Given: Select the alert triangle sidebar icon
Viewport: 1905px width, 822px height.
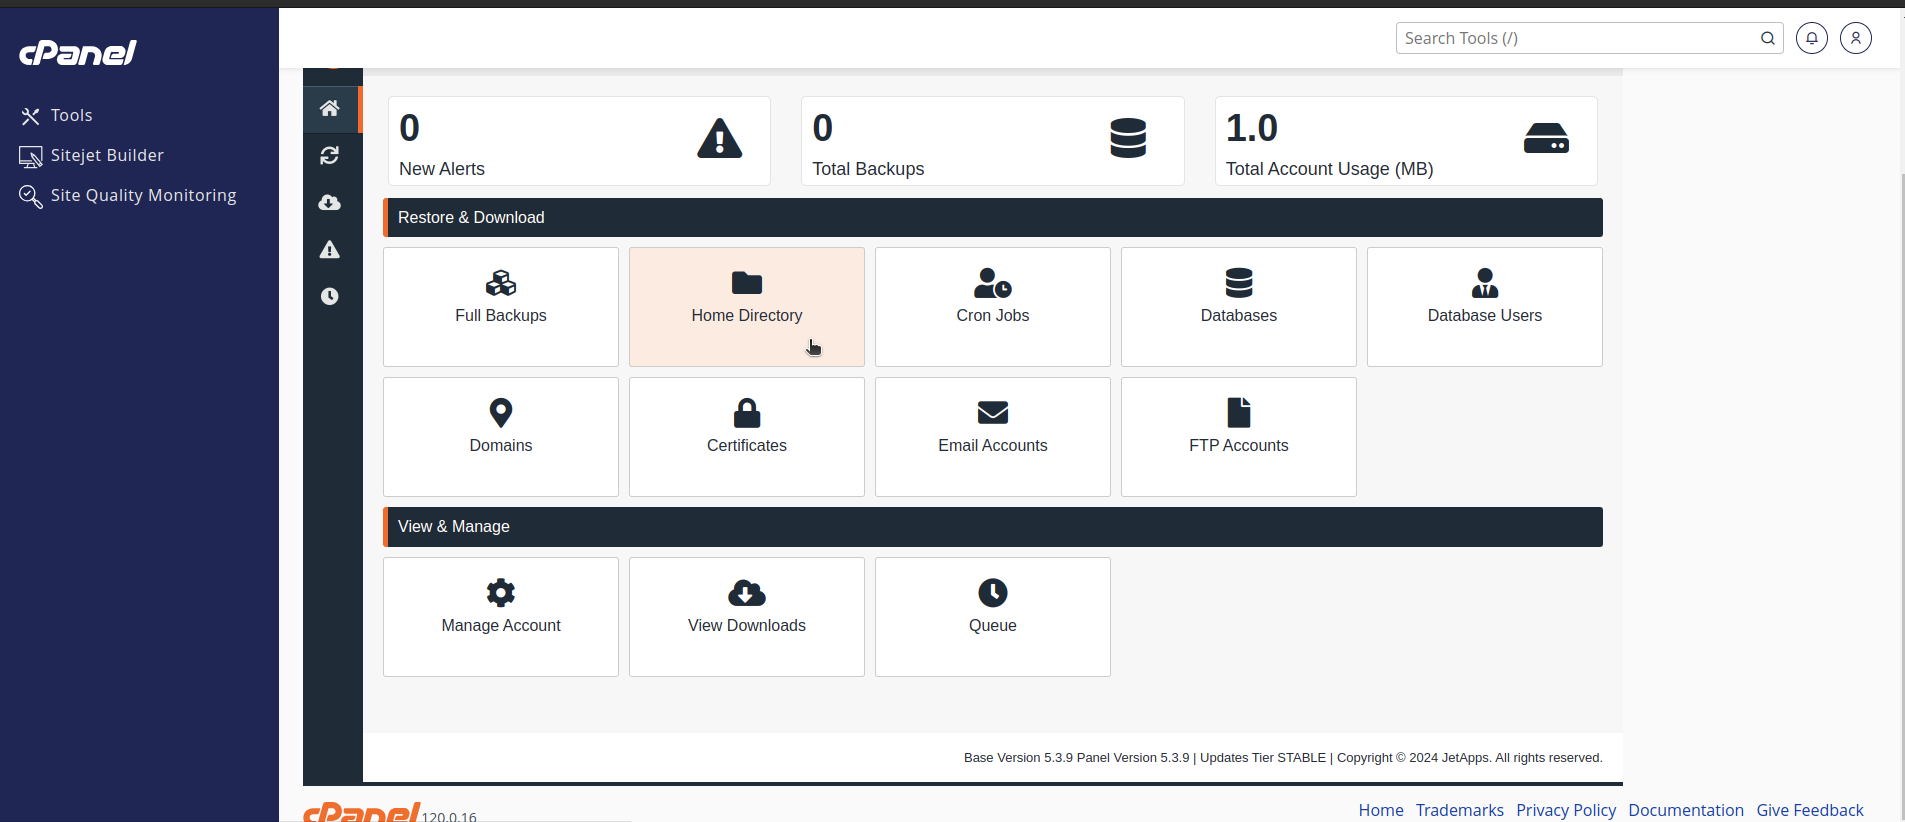Looking at the screenshot, I should click(330, 249).
